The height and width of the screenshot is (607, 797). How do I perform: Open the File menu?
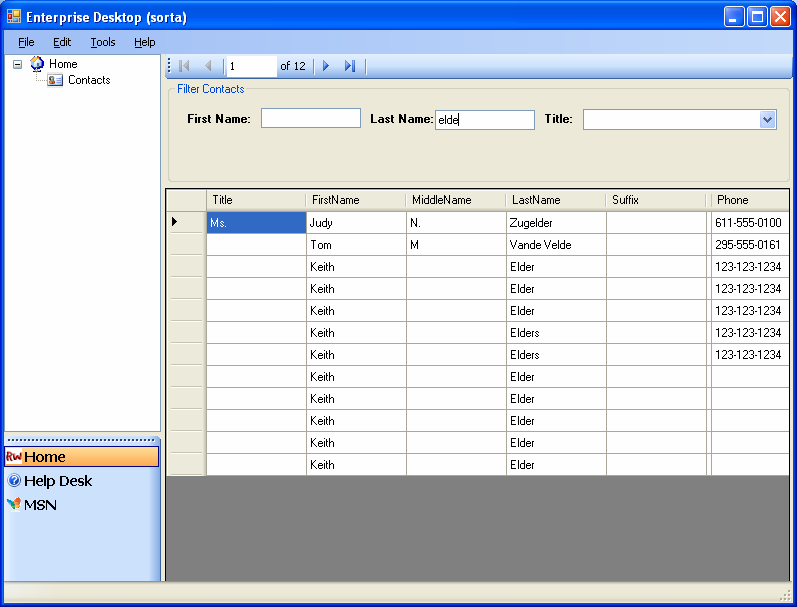(x=26, y=42)
